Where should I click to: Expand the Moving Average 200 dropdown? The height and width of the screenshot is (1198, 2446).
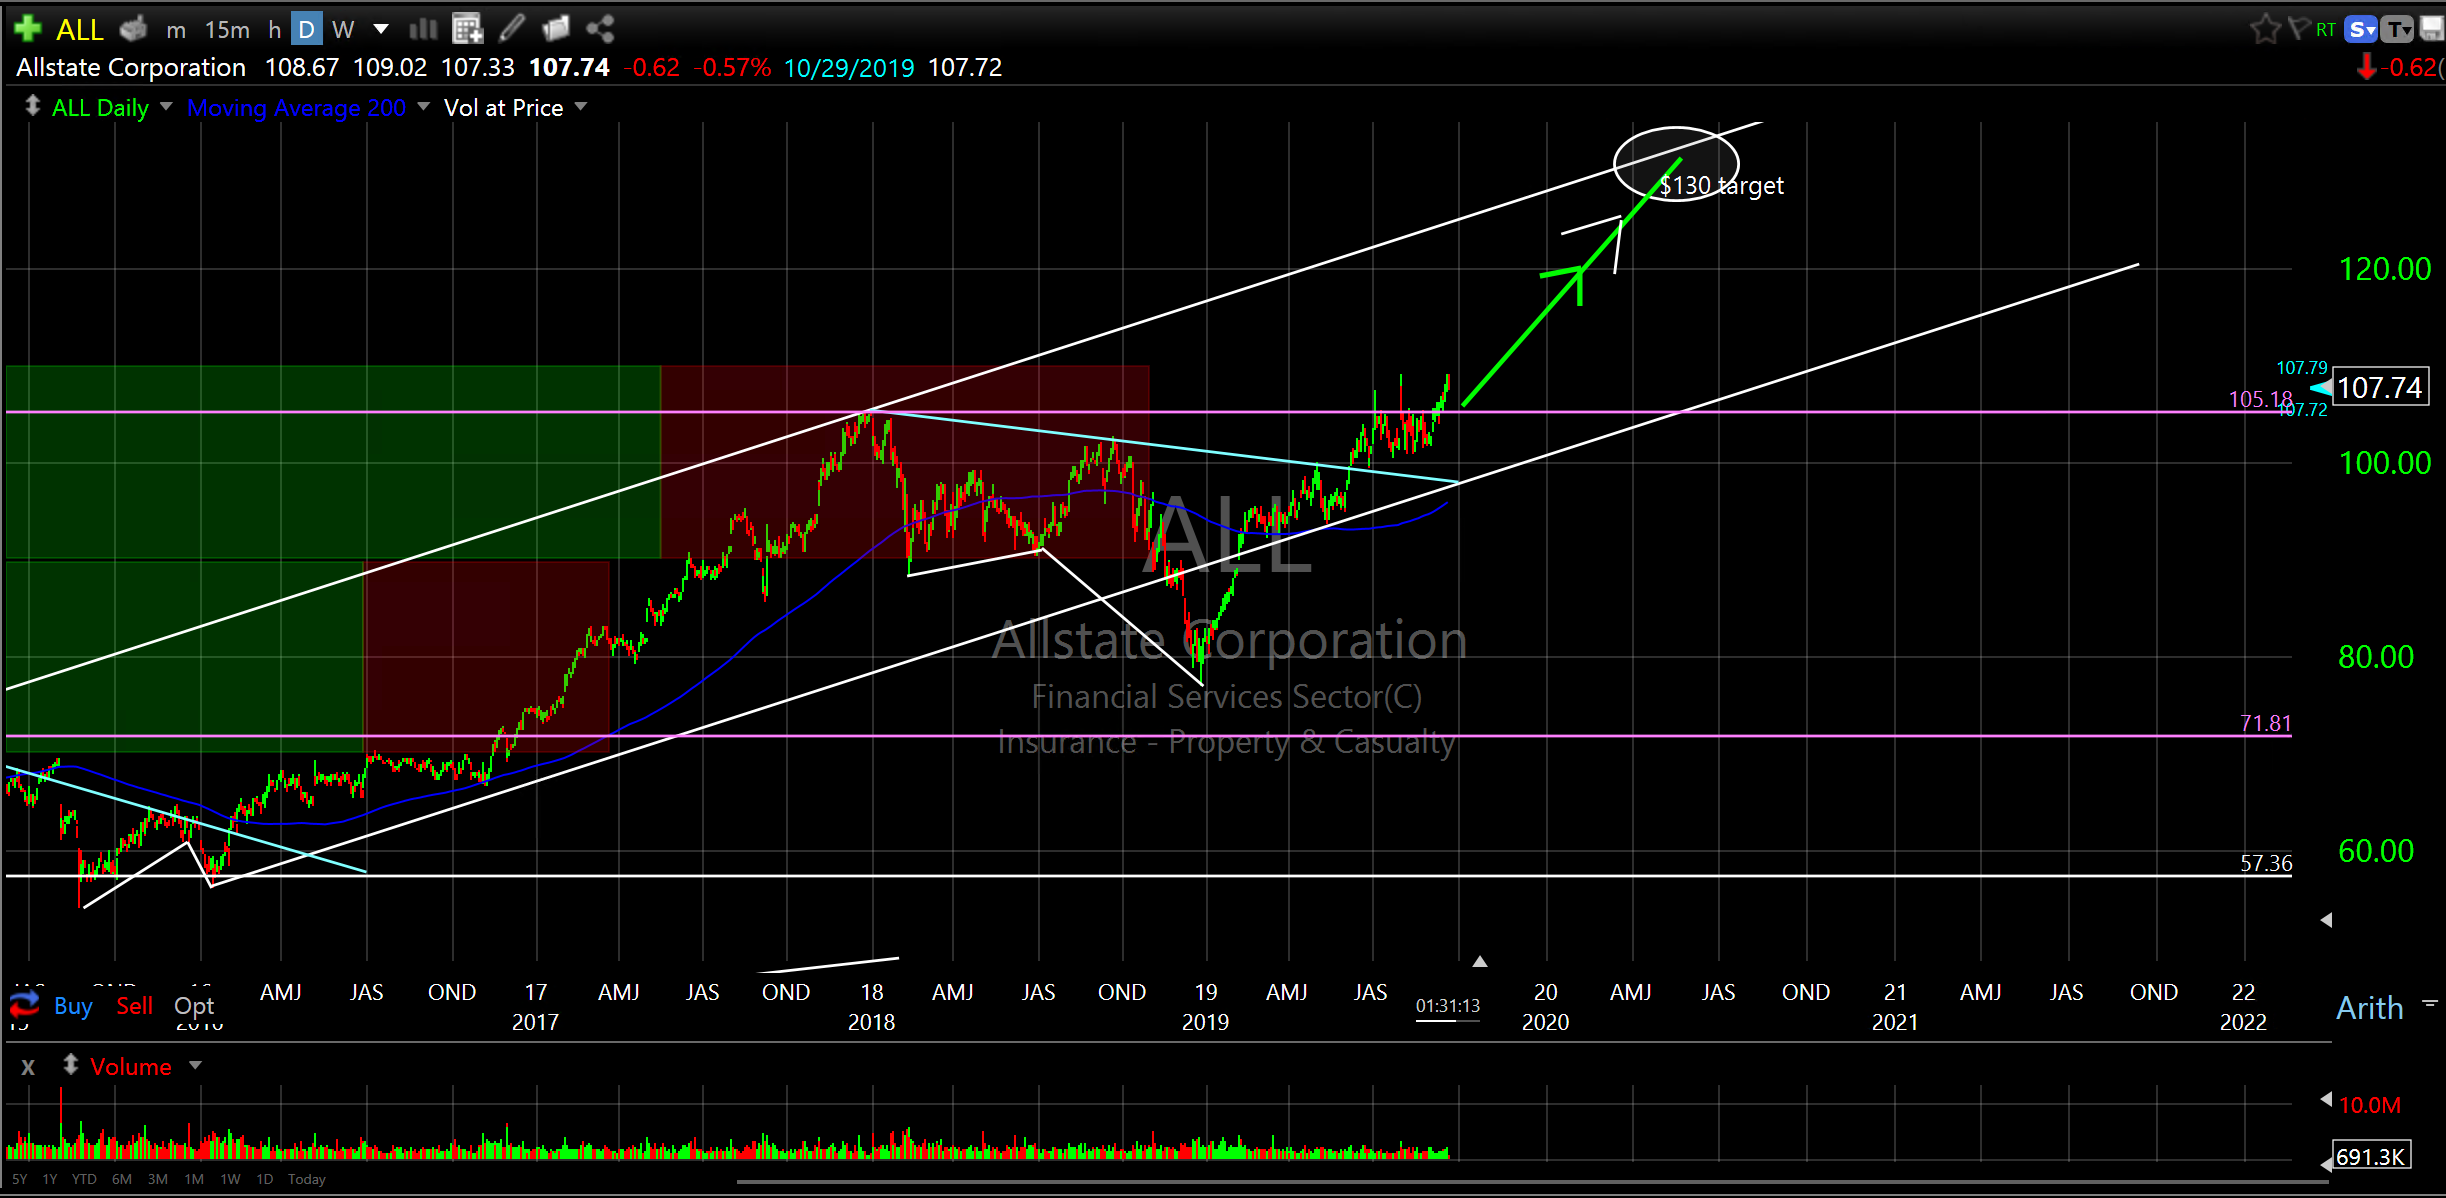click(x=424, y=106)
